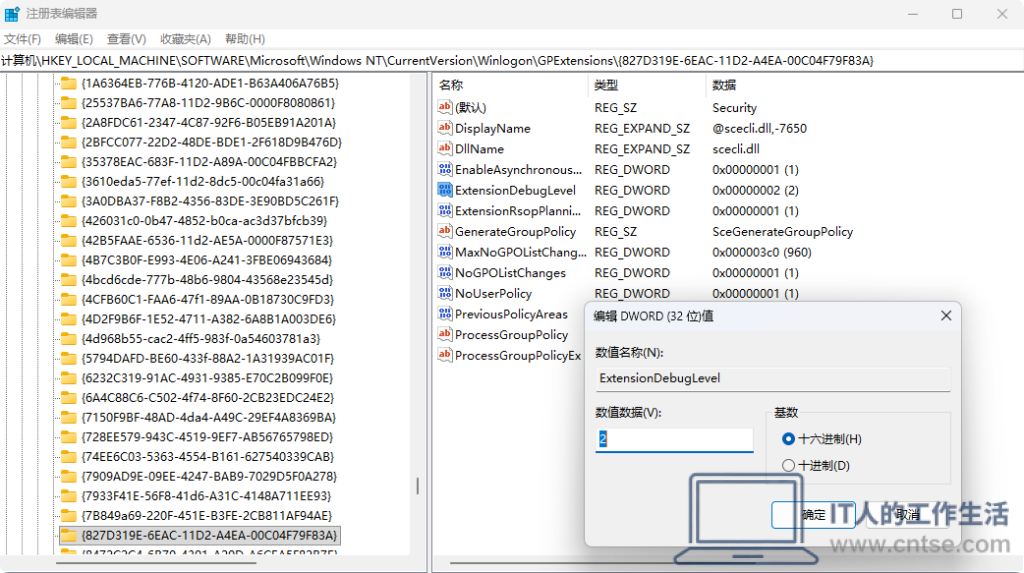Click the NoUserPolicy DWORD value icon
Image resolution: width=1024 pixels, height=573 pixels.
[445, 293]
